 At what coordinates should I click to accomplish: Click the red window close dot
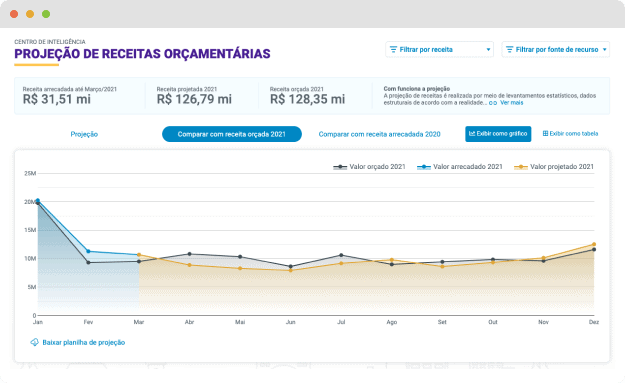click(14, 14)
